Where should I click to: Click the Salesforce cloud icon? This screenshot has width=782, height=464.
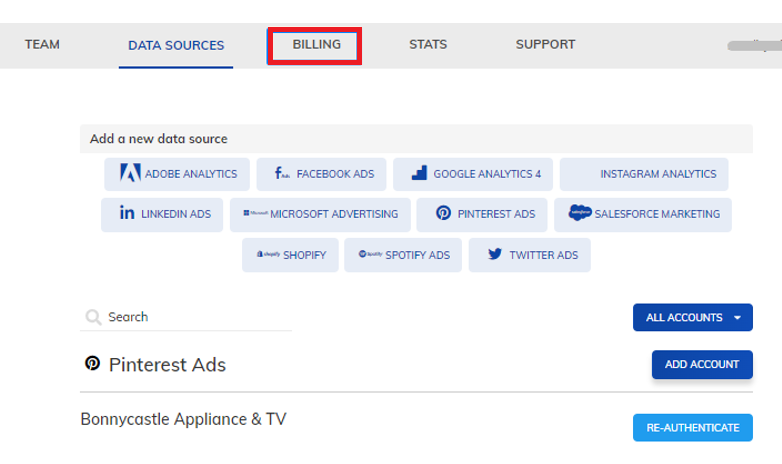(x=580, y=213)
